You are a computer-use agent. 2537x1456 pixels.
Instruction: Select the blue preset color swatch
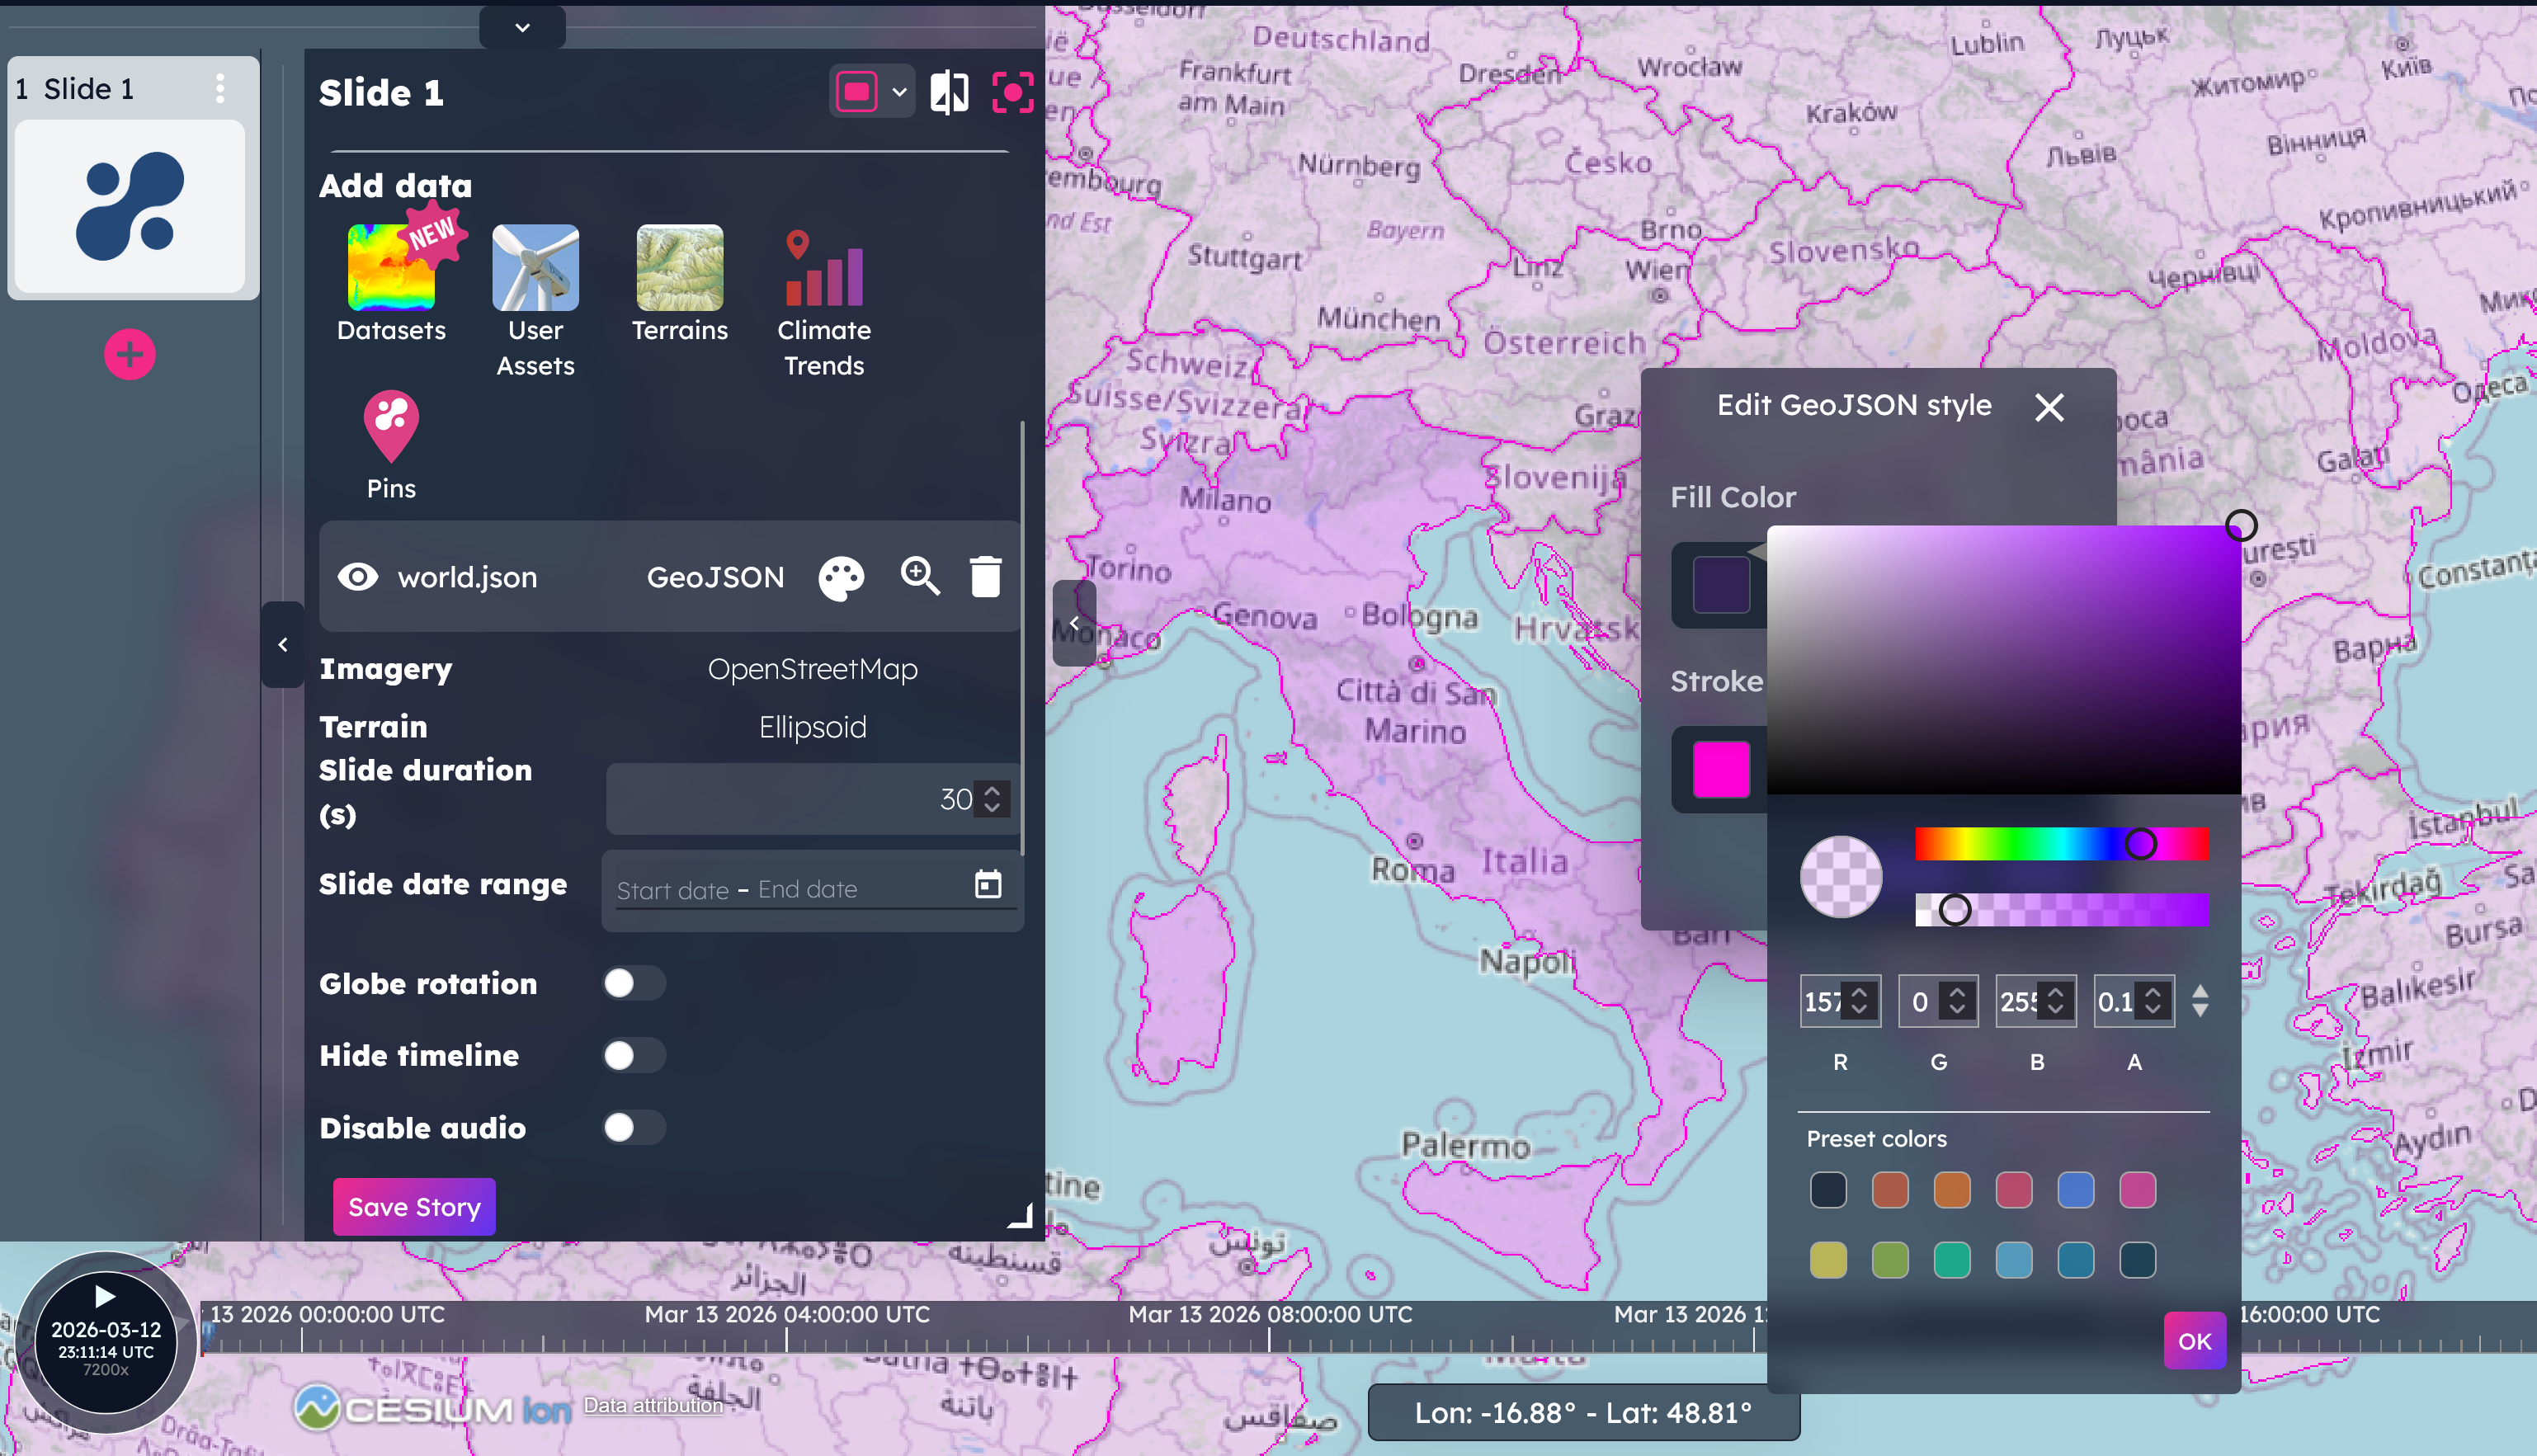(x=2075, y=1190)
